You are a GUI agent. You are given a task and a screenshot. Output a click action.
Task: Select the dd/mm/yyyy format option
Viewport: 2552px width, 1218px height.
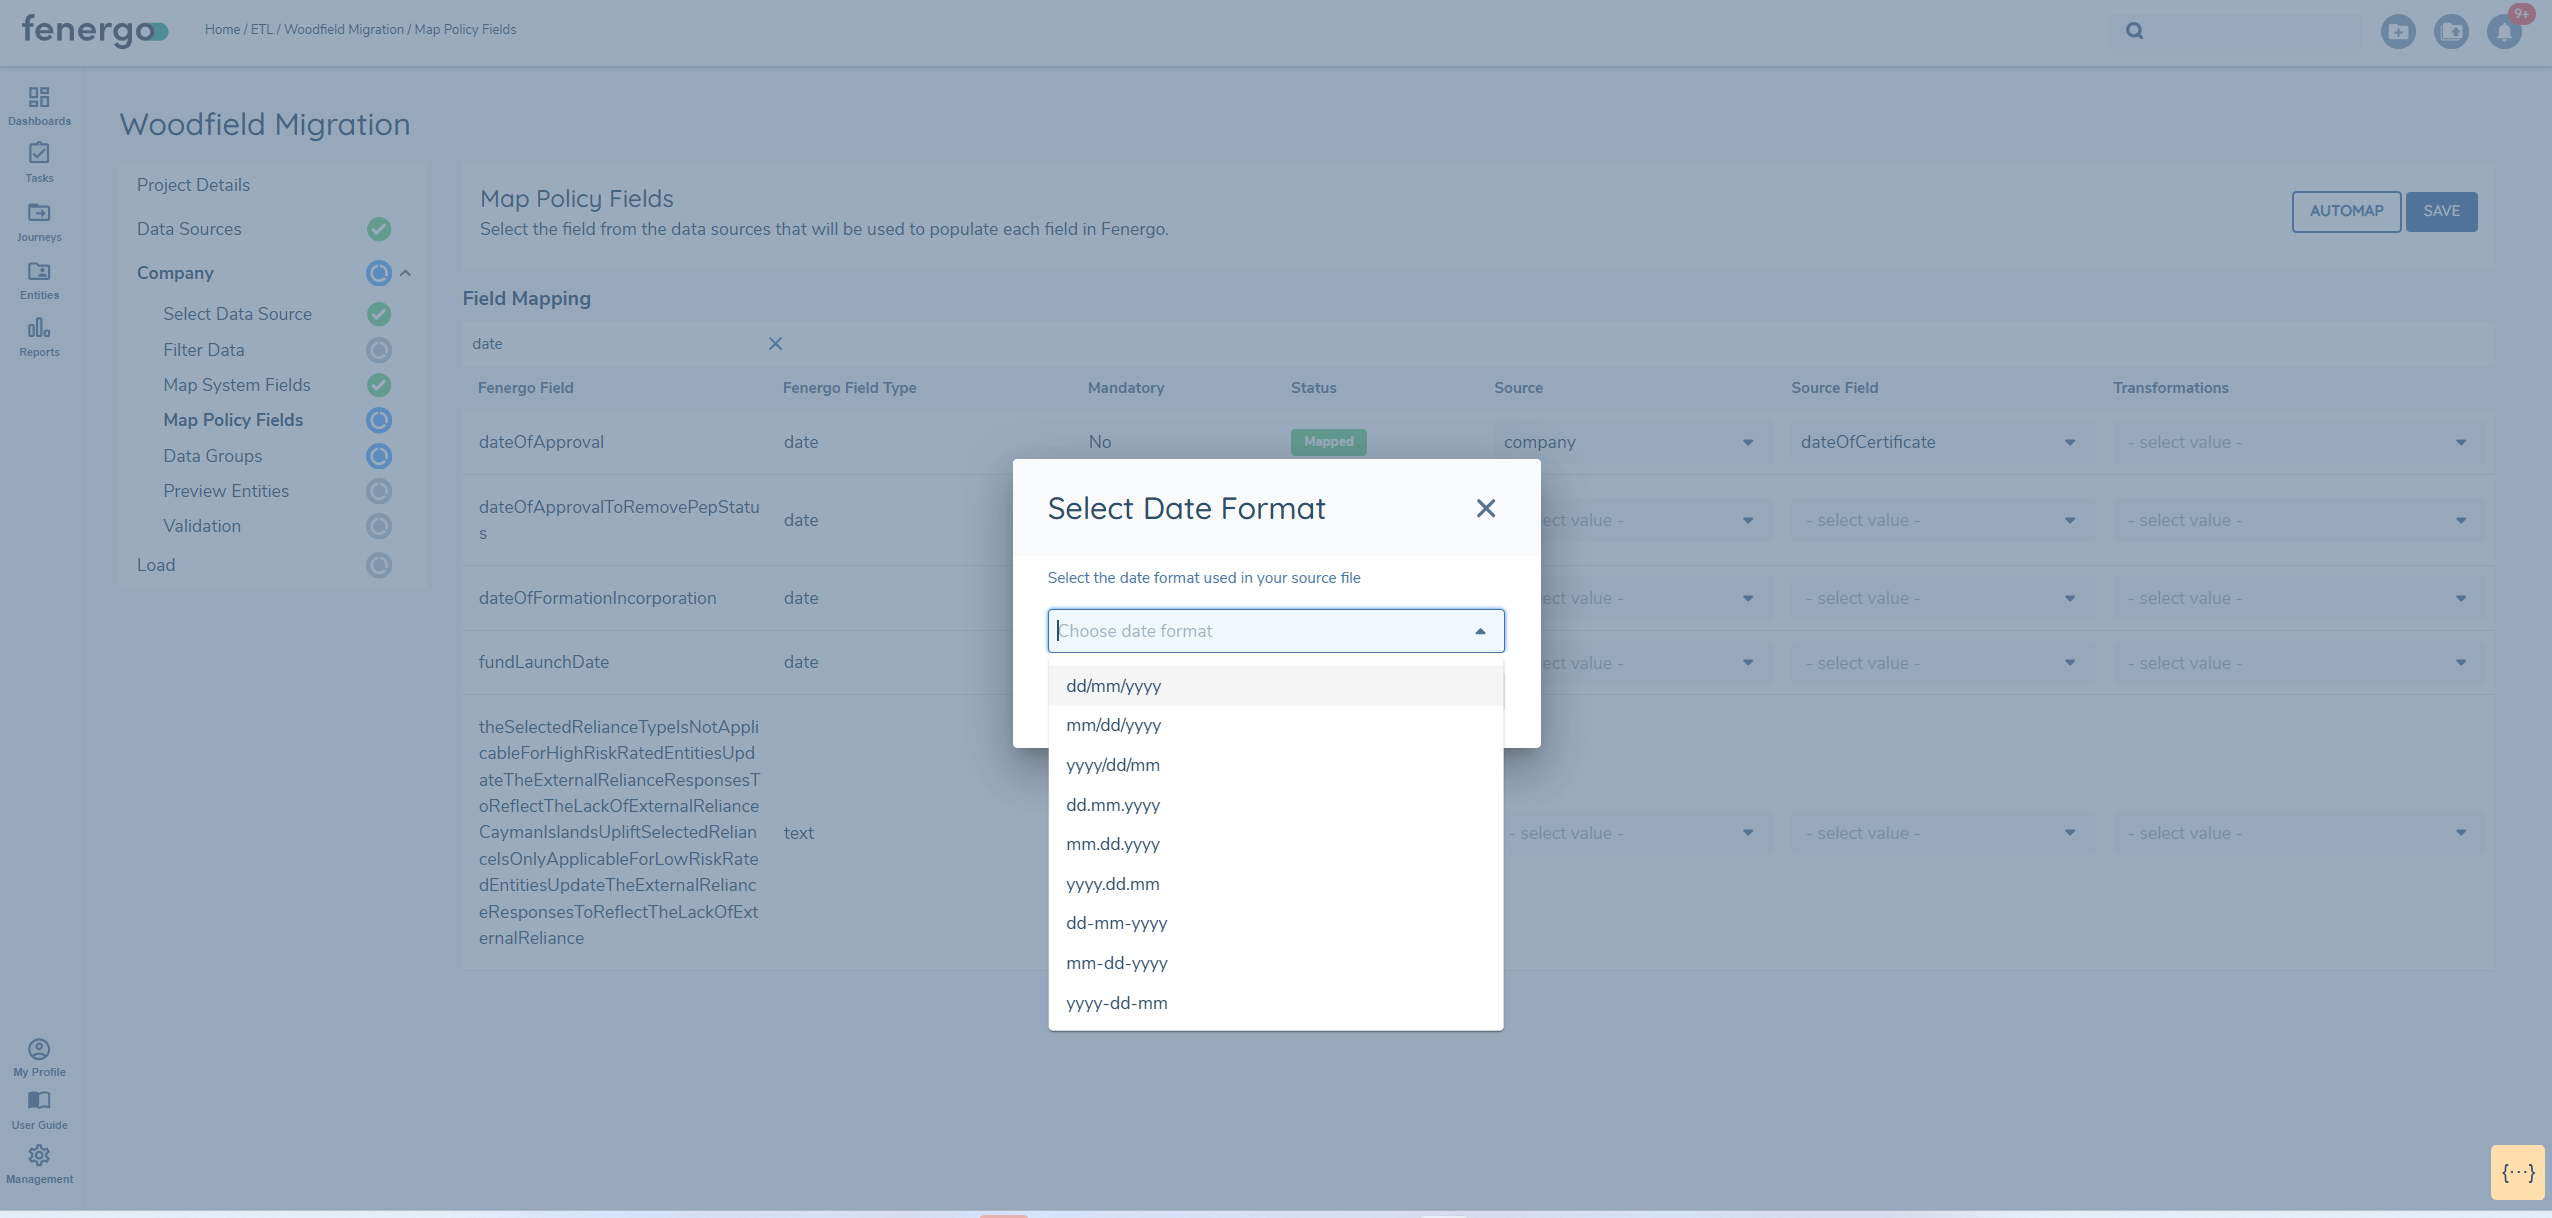(1113, 686)
